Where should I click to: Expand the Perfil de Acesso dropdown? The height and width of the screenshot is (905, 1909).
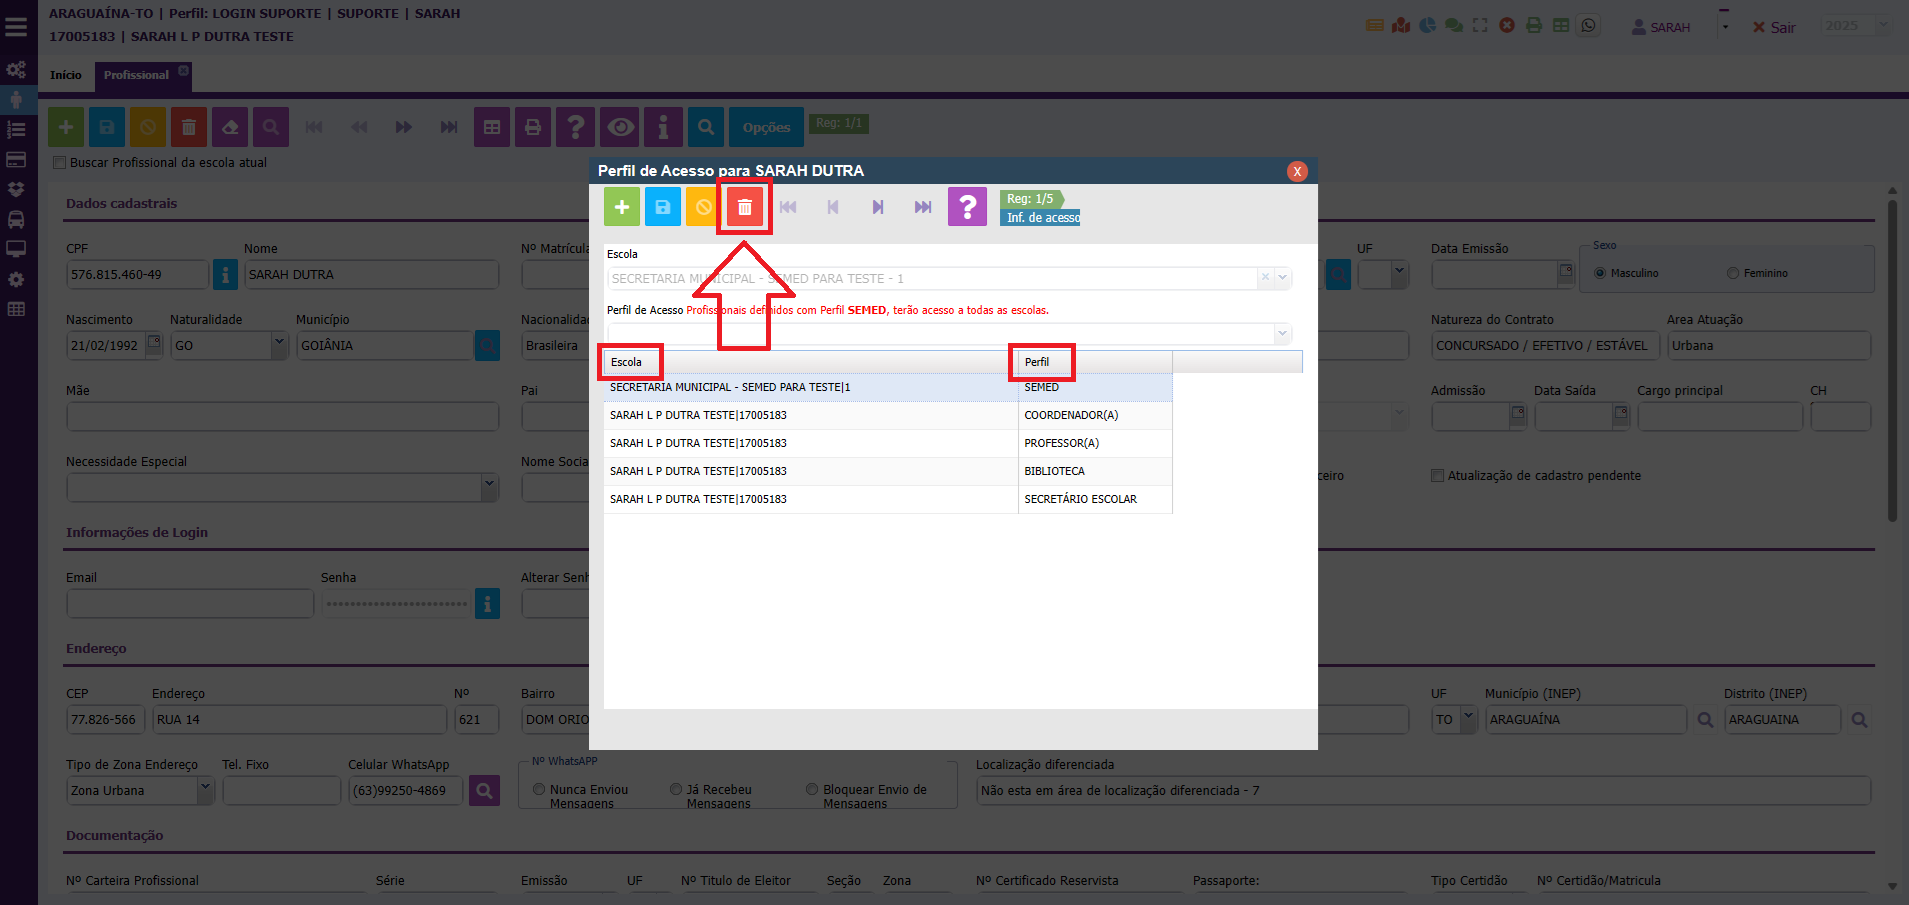click(1282, 333)
